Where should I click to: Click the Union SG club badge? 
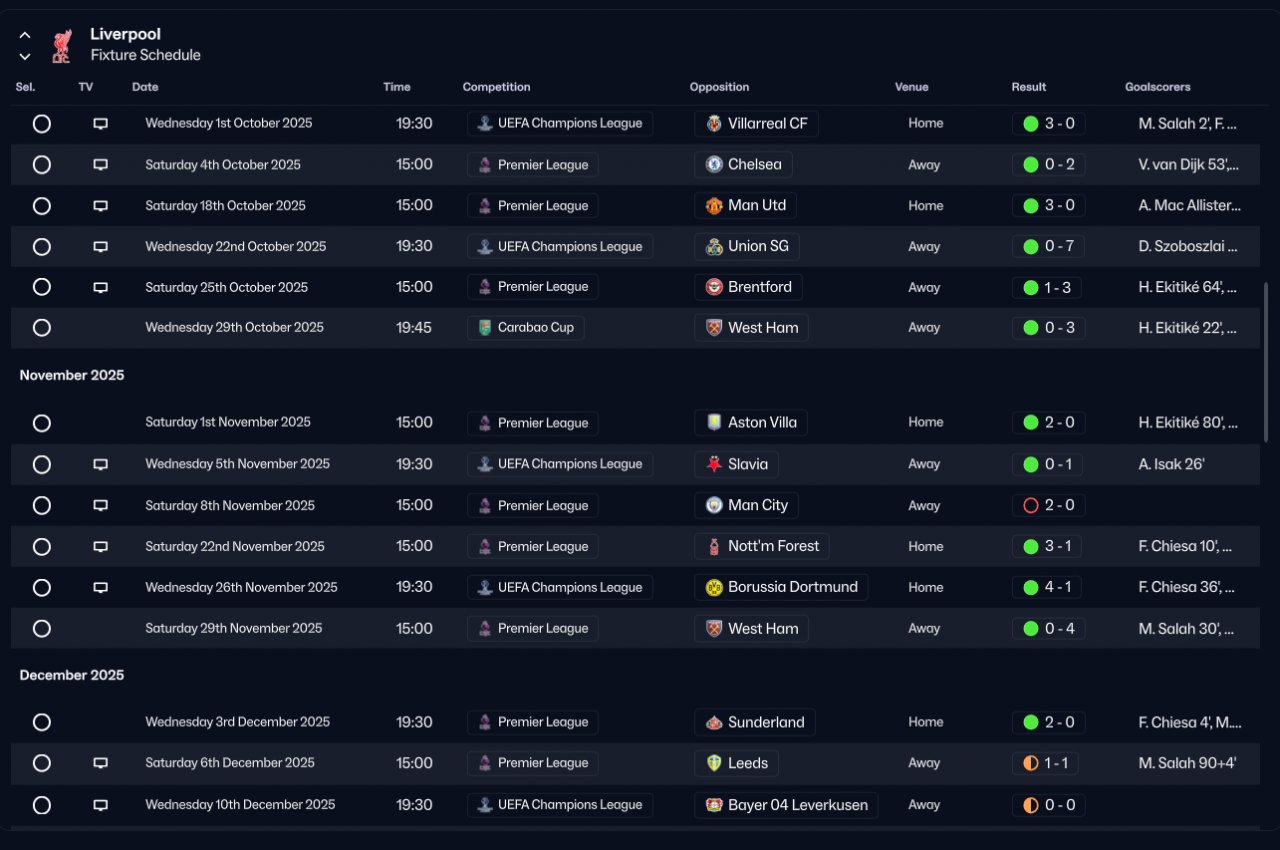click(714, 247)
